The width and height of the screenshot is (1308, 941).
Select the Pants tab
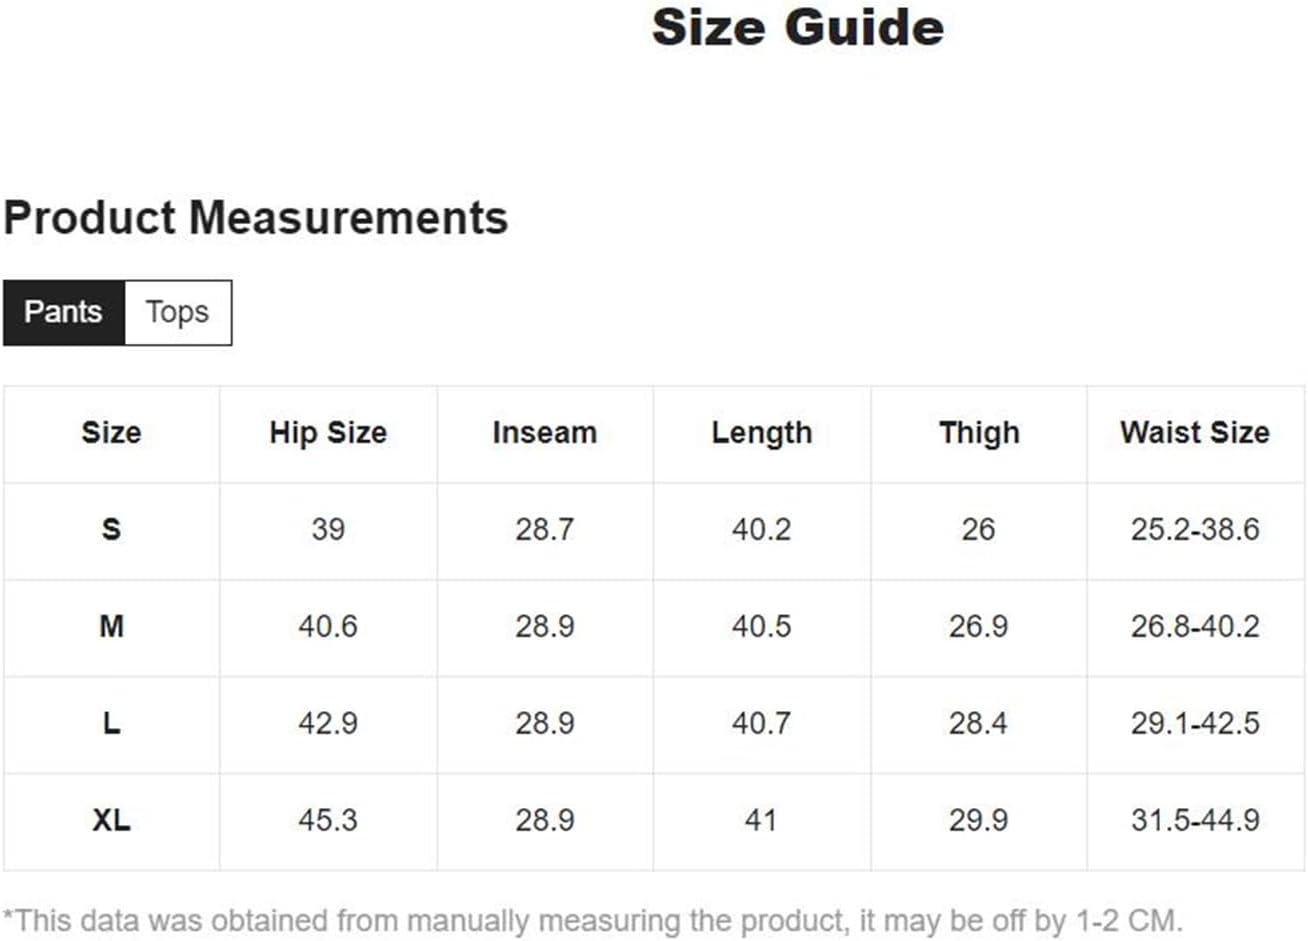point(63,313)
